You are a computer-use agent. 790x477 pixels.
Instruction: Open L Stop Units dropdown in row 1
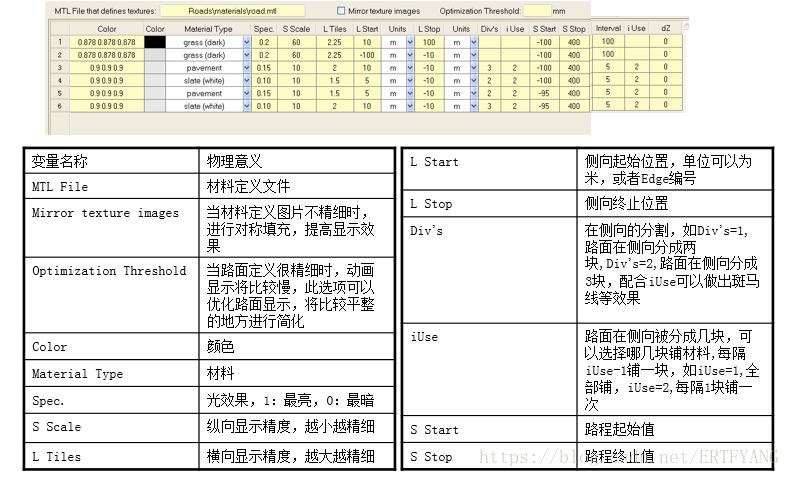pyautogui.click(x=474, y=42)
